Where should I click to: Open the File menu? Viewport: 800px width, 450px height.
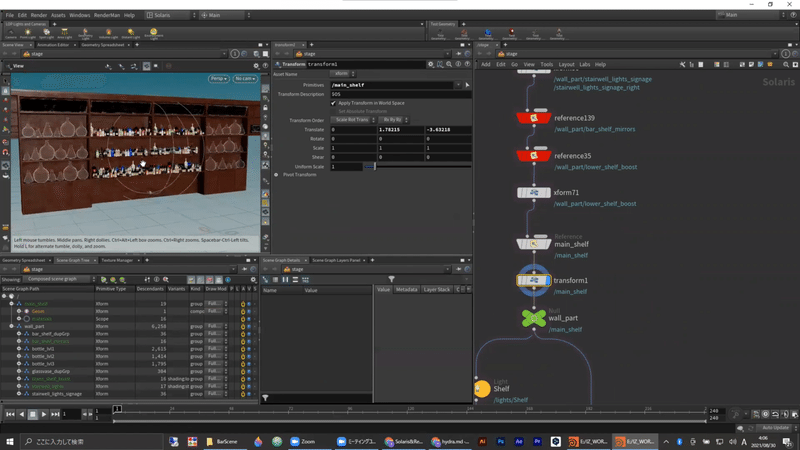tap(10, 15)
